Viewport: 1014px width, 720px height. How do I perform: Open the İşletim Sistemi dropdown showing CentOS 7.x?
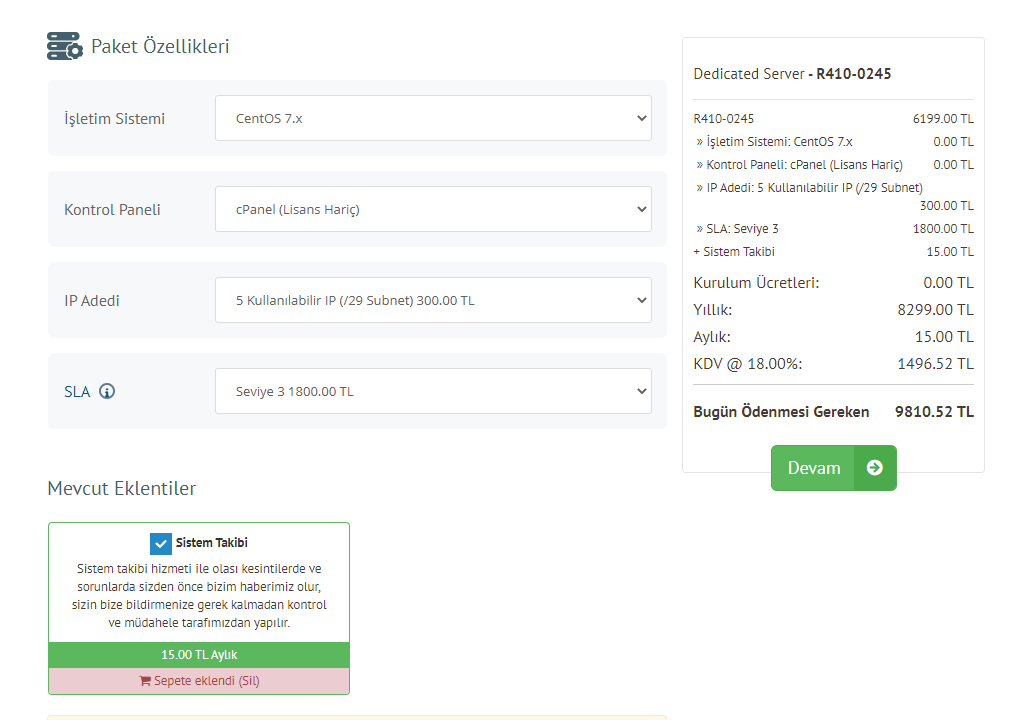433,118
